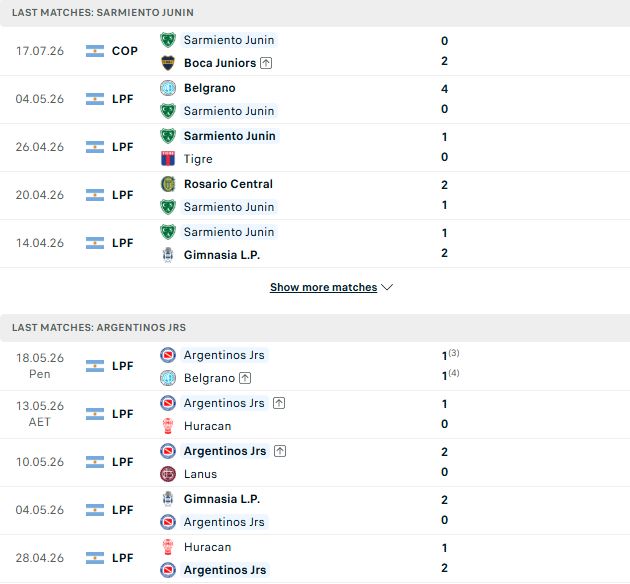Open the 18.05.26 penalty shootout match row

[315, 366]
